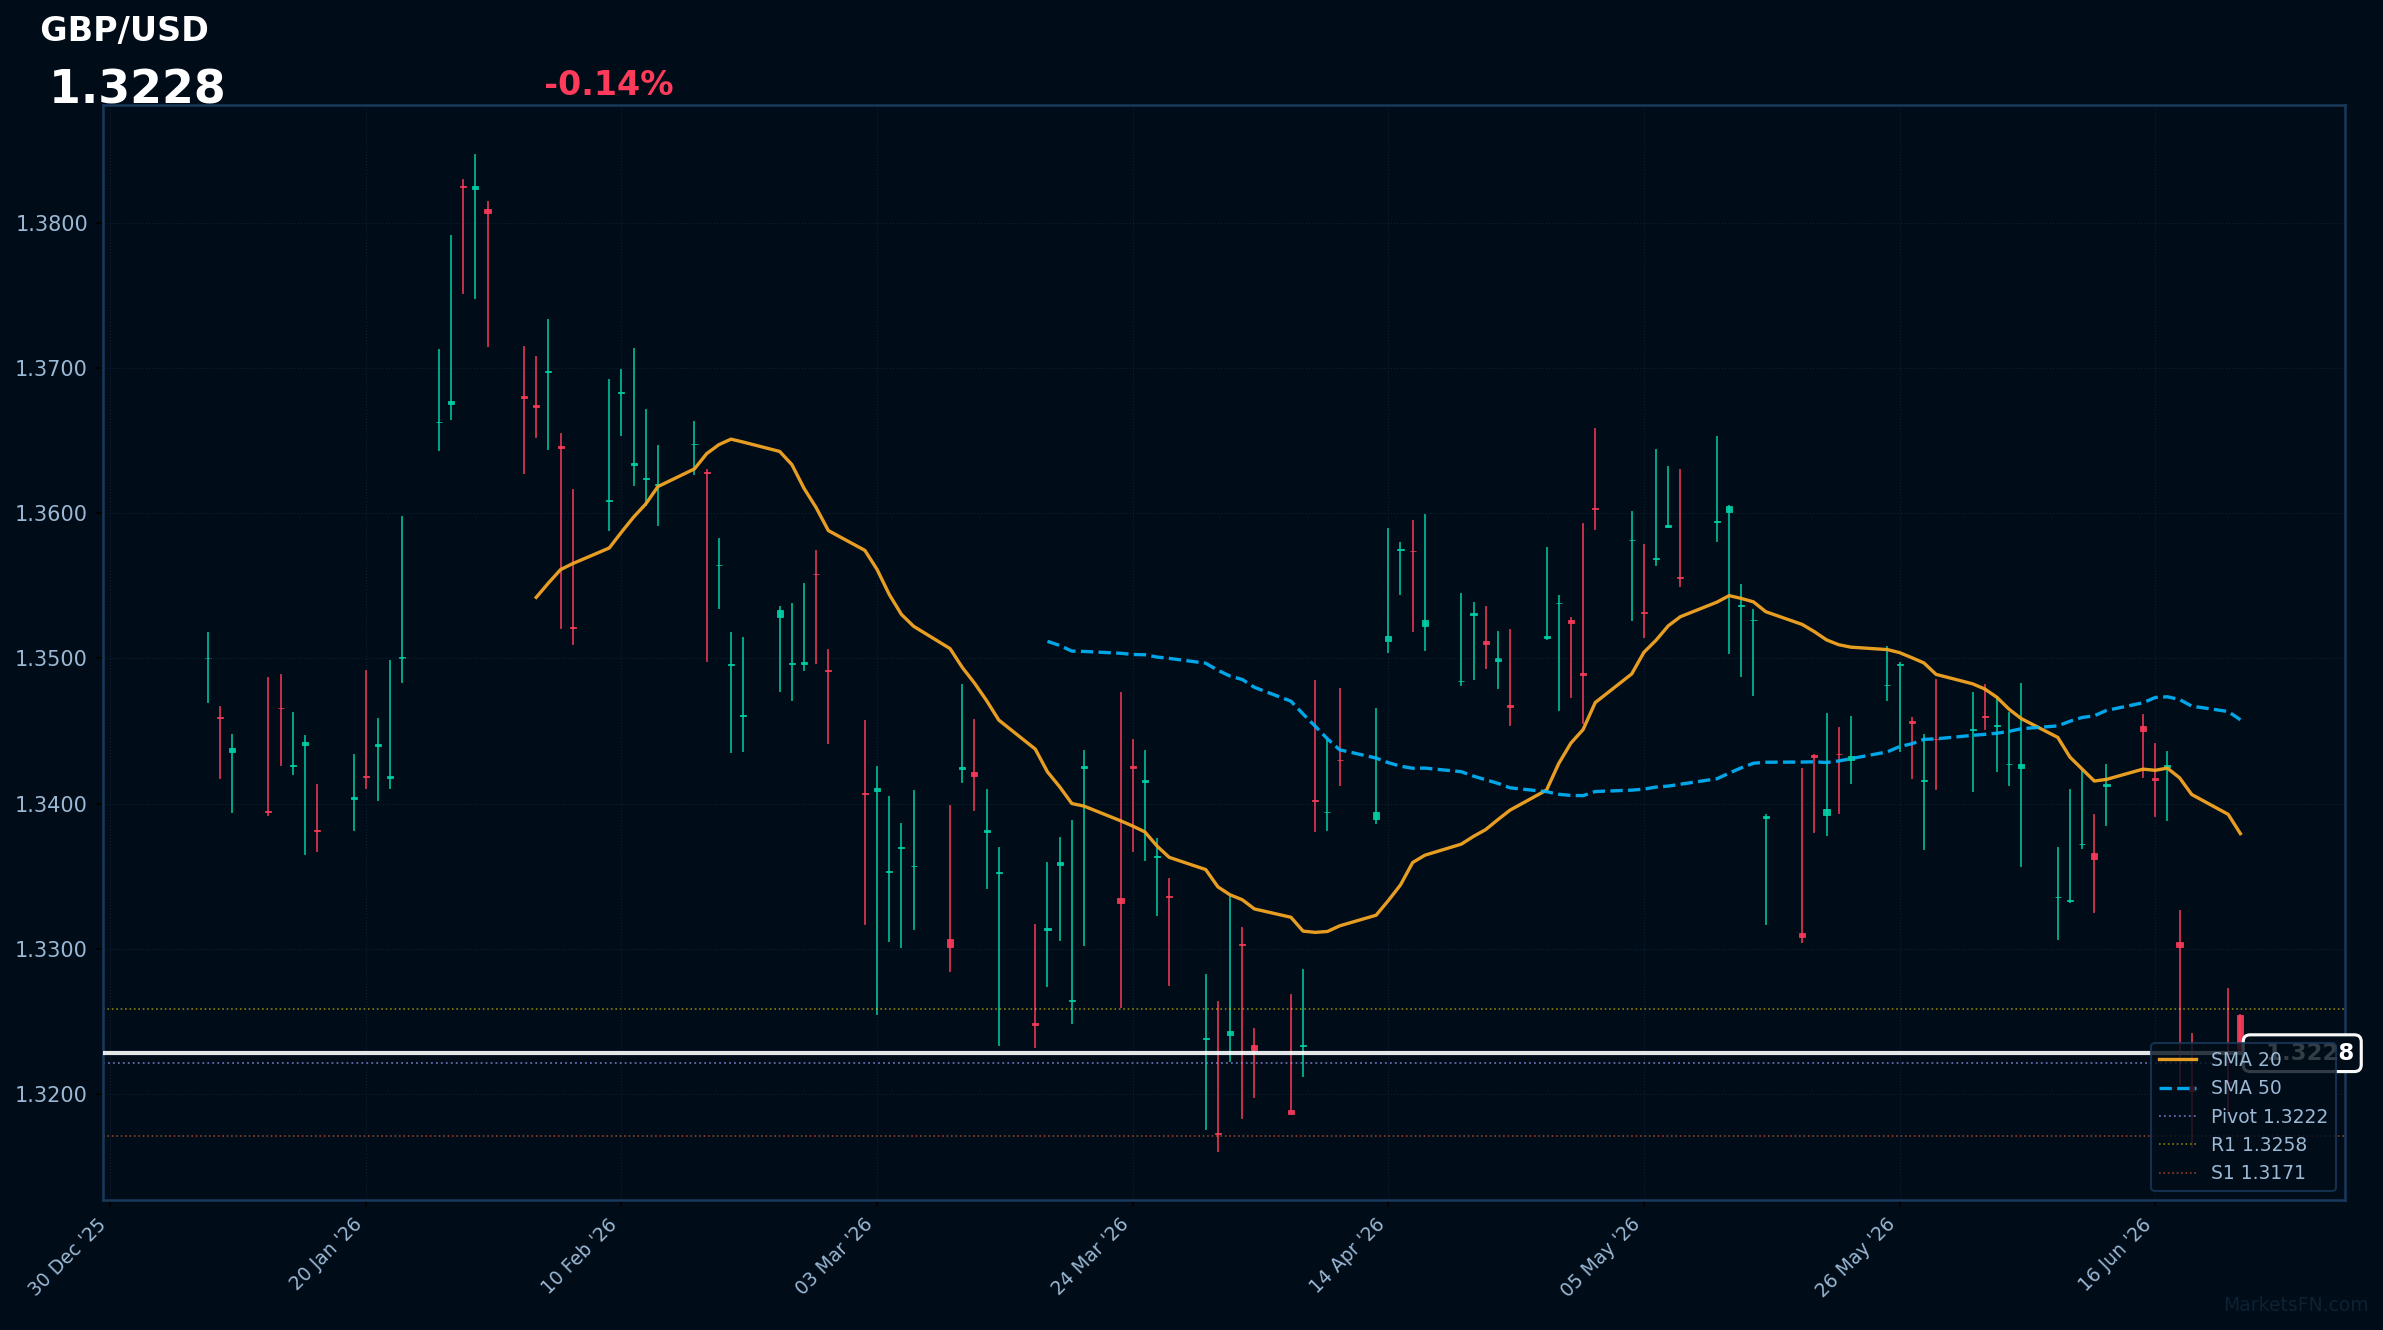Click the 30 Dec '25 date label
The width and height of the screenshot is (2383, 1330).
pos(67,1257)
